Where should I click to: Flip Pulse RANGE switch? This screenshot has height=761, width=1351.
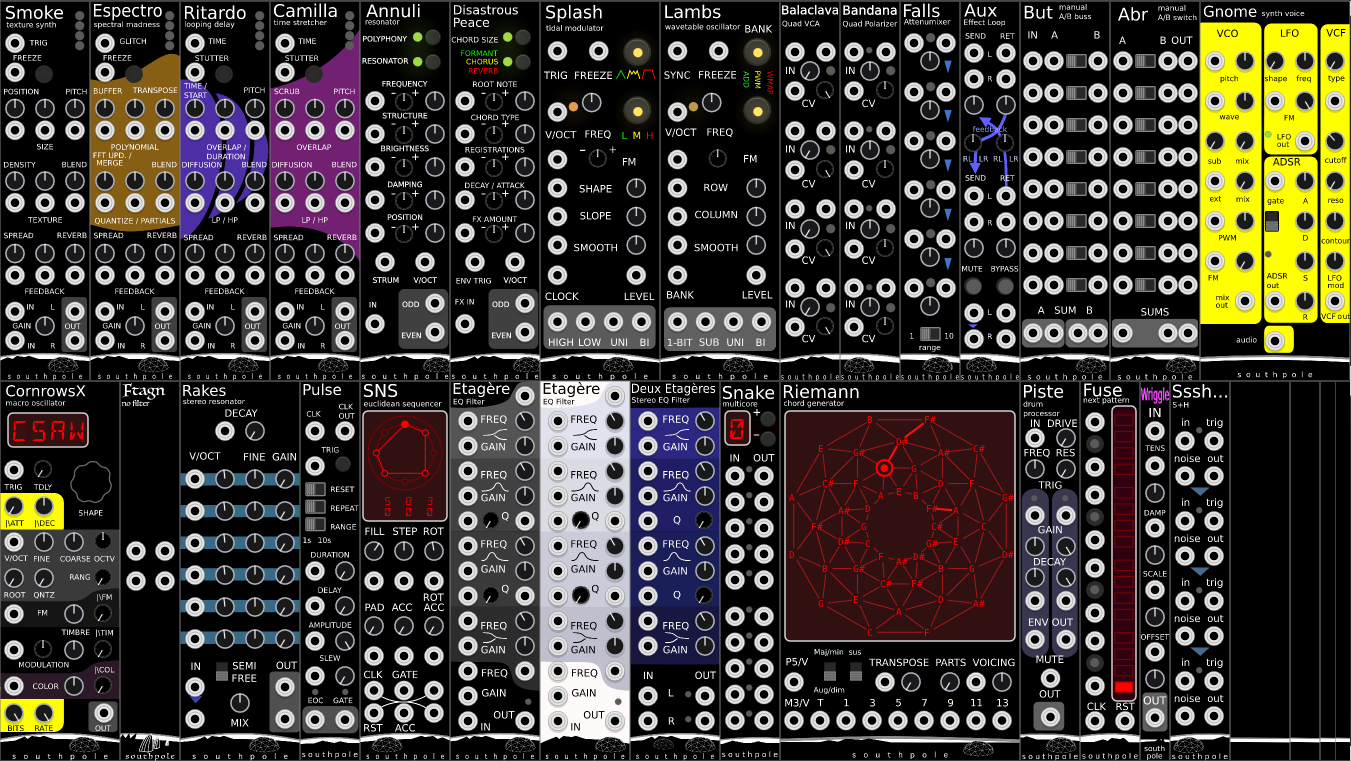click(315, 526)
